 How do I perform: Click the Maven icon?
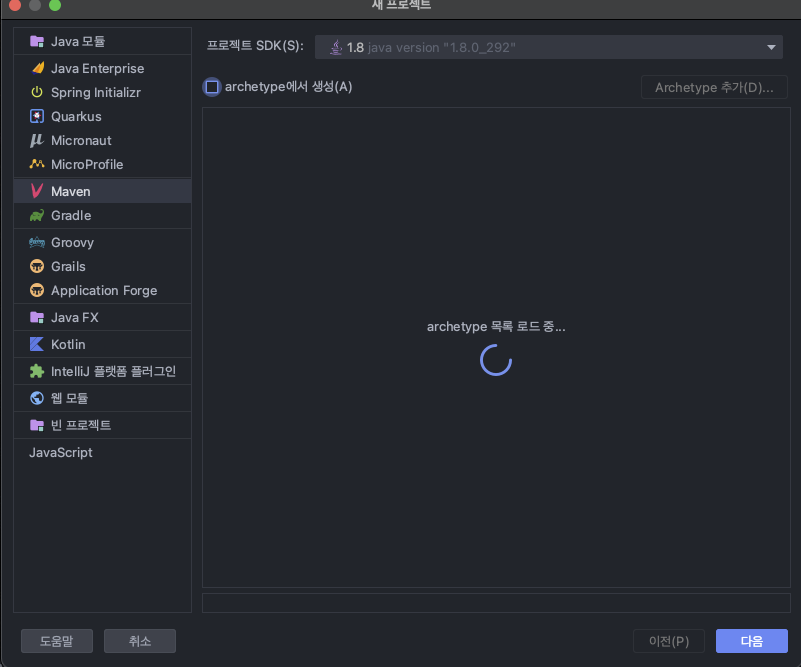tap(37, 191)
